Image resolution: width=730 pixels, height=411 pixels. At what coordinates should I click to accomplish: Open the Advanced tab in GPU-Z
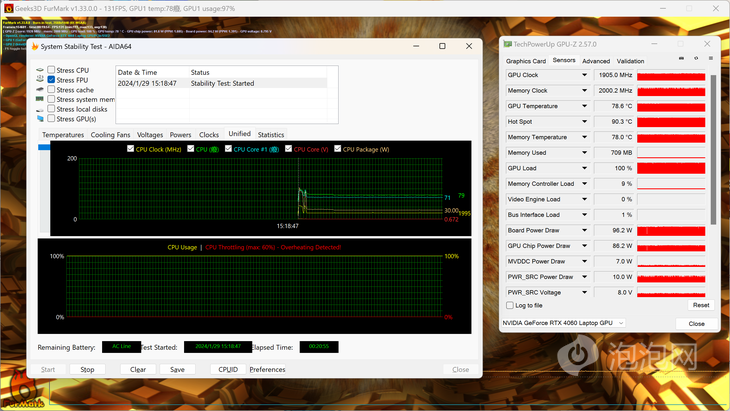tap(596, 61)
